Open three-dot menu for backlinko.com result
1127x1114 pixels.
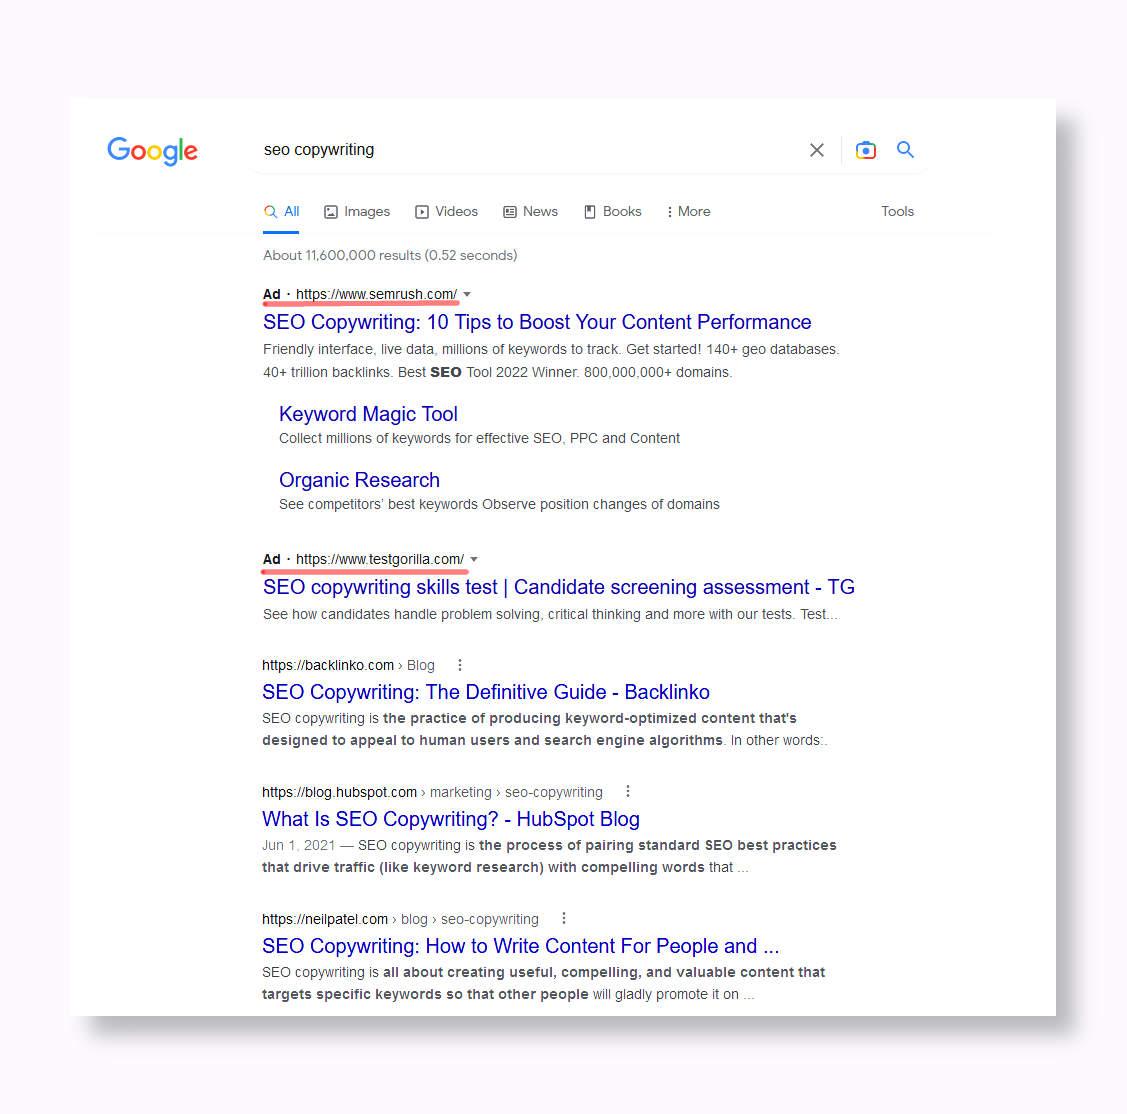tap(460, 666)
